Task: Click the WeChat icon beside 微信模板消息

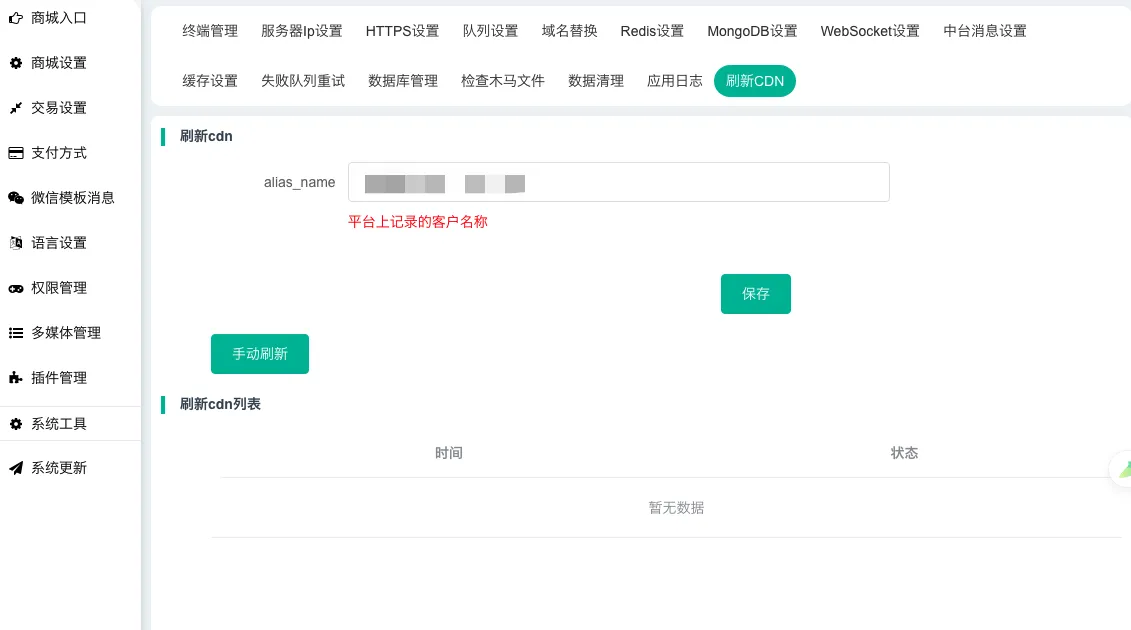Action: click(x=16, y=198)
